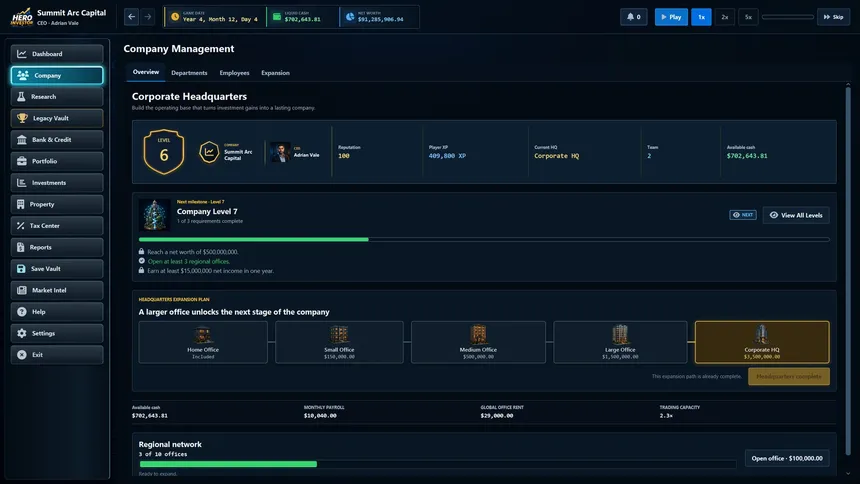The image size is (860, 484).
Task: Set game speed to 1x
Action: pos(701,17)
